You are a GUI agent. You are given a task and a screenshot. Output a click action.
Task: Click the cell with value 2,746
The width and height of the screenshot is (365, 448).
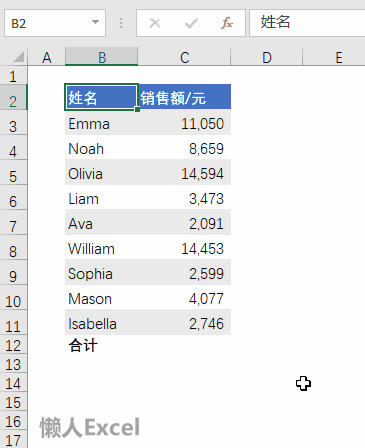(x=184, y=322)
